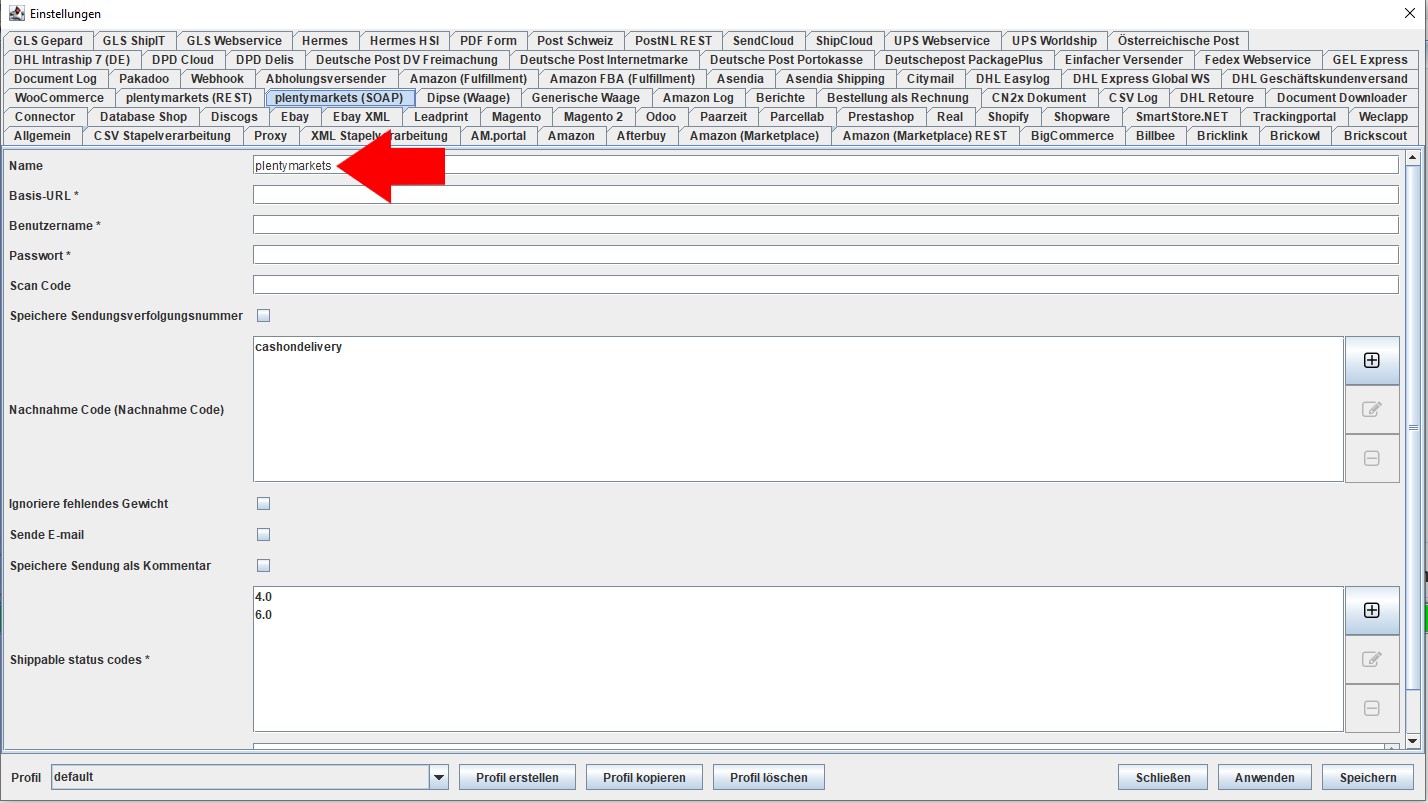Image resolution: width=1428 pixels, height=803 pixels.
Task: Switch to the UPS Worldship tab
Action: [x=1054, y=41]
